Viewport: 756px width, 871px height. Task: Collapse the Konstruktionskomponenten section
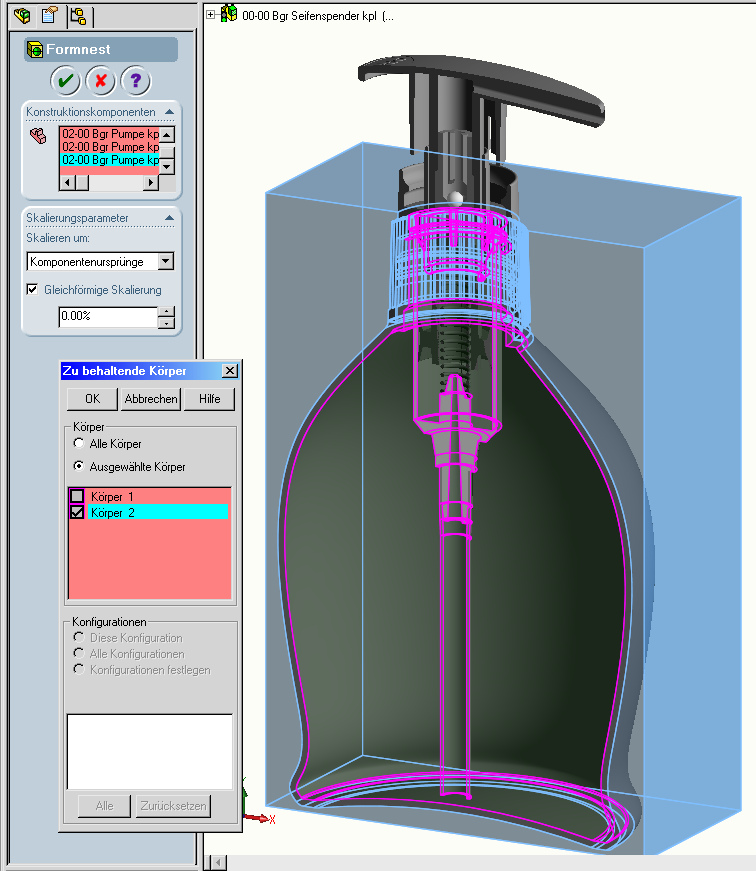click(169, 112)
